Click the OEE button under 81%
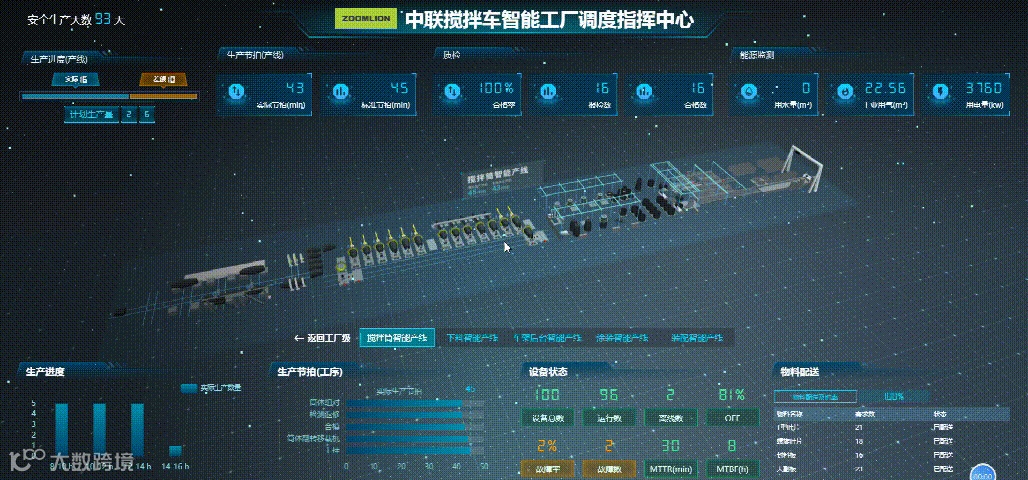1028x480 pixels. [x=732, y=418]
